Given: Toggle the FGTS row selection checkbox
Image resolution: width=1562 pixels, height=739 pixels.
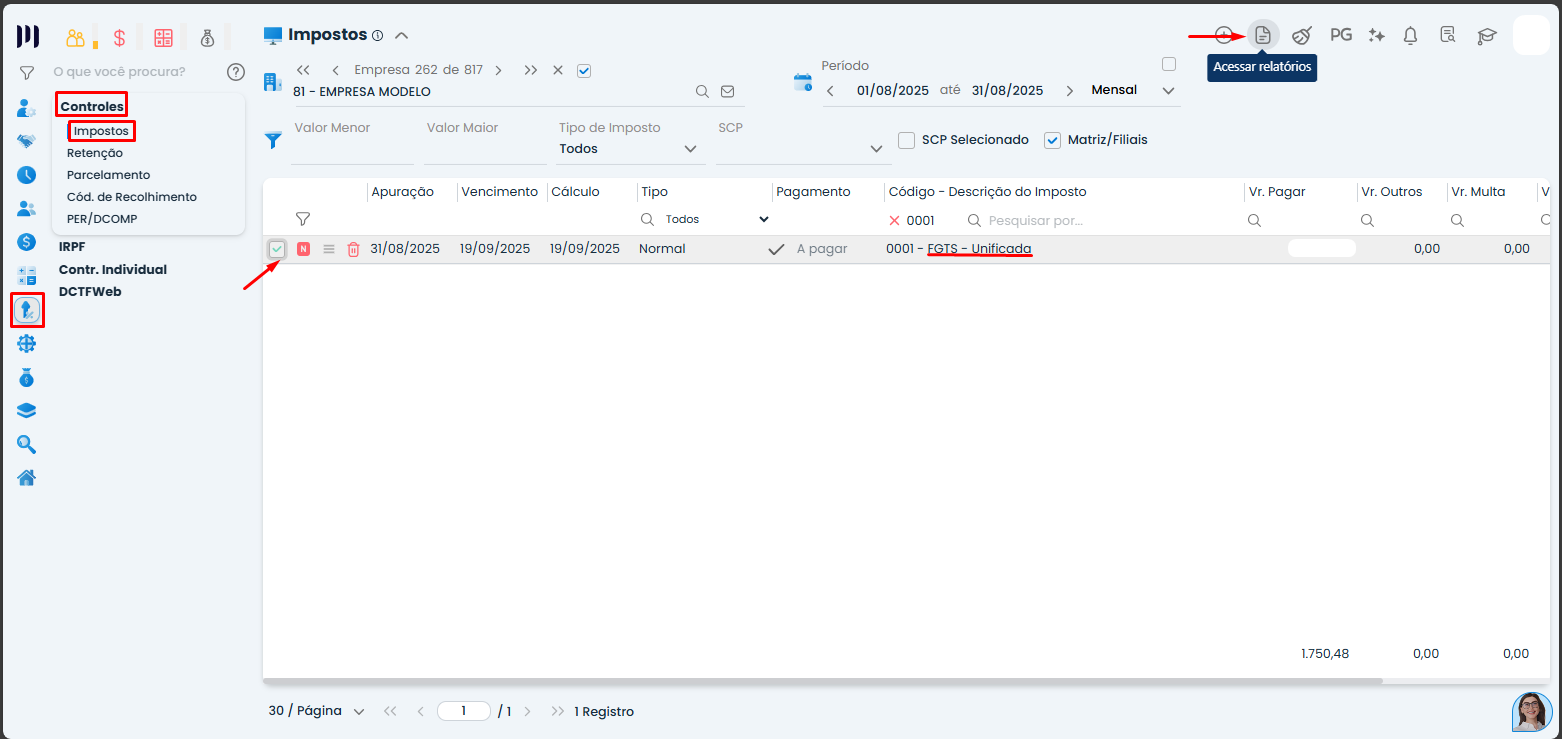Looking at the screenshot, I should click(x=277, y=249).
